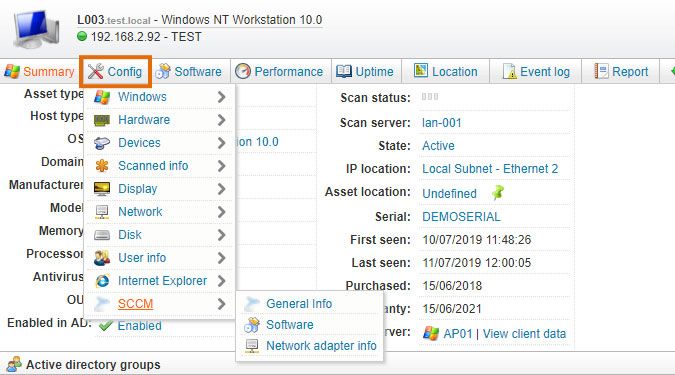Viewport: 675px width, 375px height.
Task: Expand the Hardware submenu arrow
Action: click(x=221, y=120)
